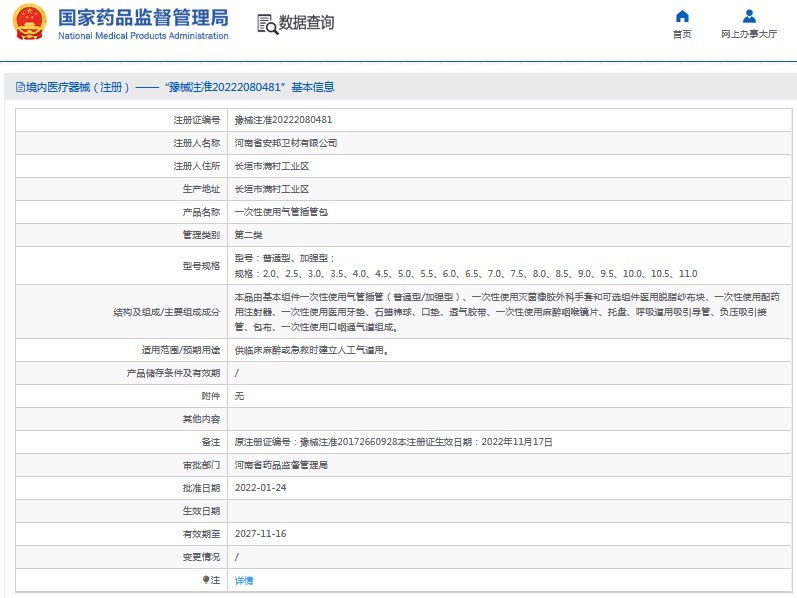
Task: Click the approval date 2022-01-24
Action: (260, 488)
